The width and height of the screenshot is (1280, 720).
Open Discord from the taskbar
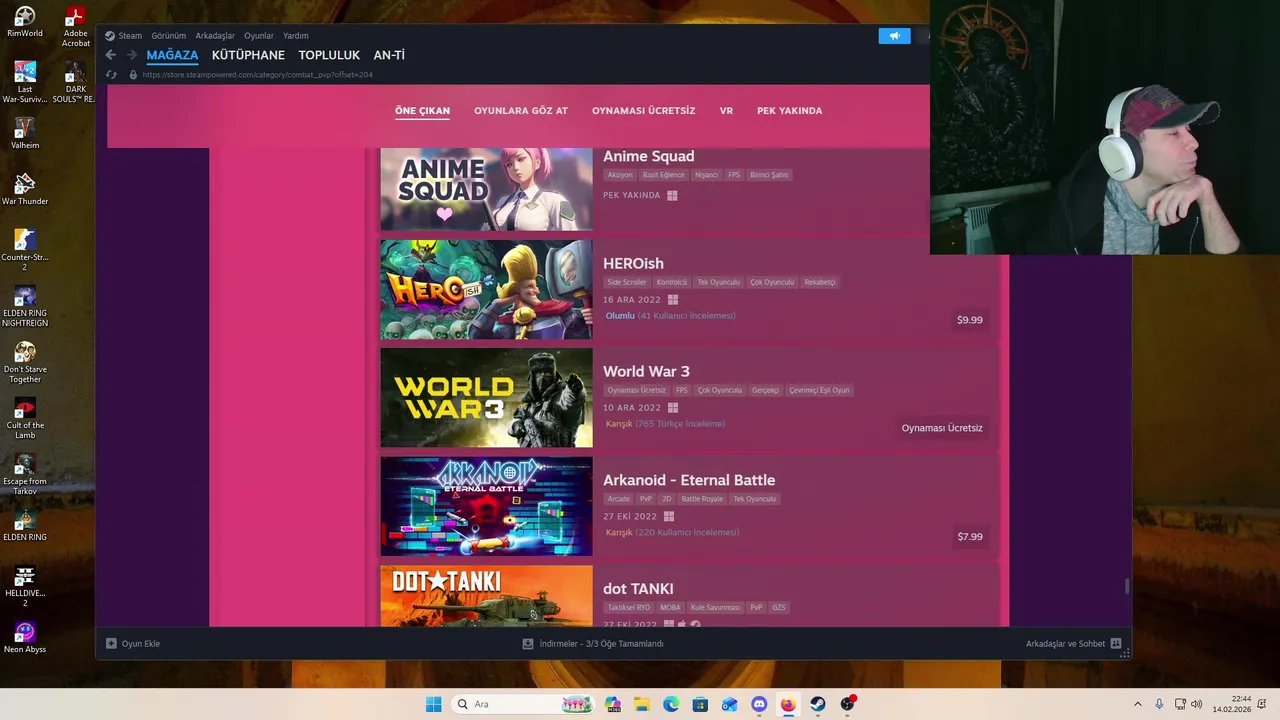(x=759, y=704)
